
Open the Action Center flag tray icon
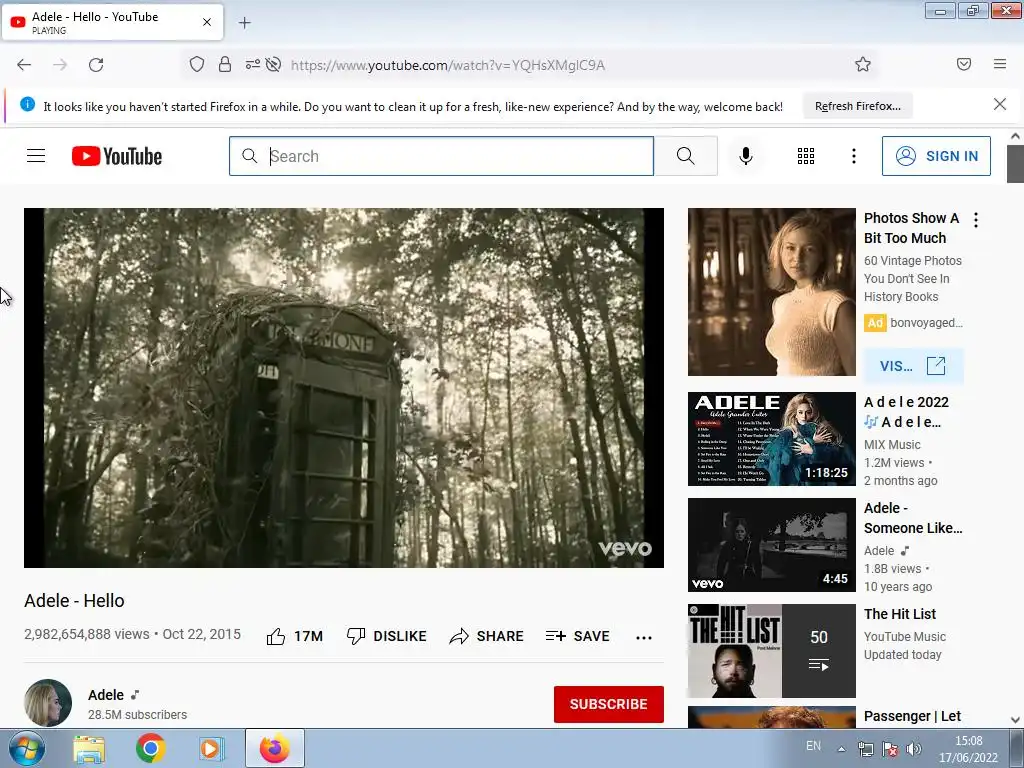coord(889,749)
